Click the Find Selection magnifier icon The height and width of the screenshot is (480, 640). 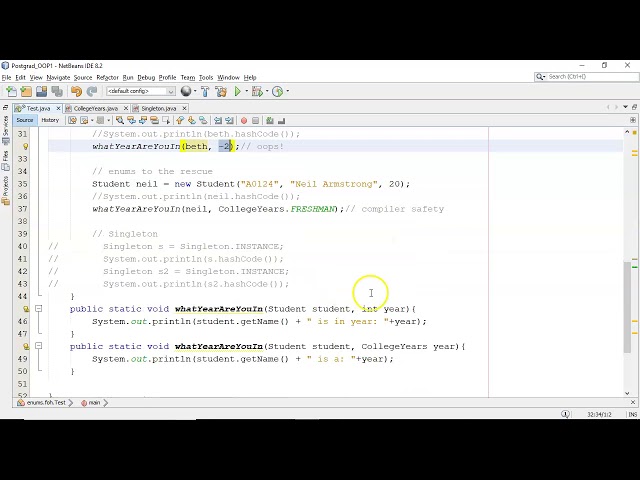point(120,120)
